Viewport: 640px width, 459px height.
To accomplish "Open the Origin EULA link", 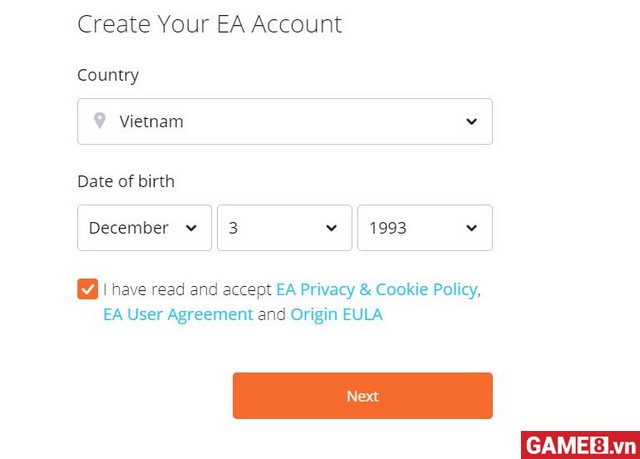I will (x=336, y=315).
